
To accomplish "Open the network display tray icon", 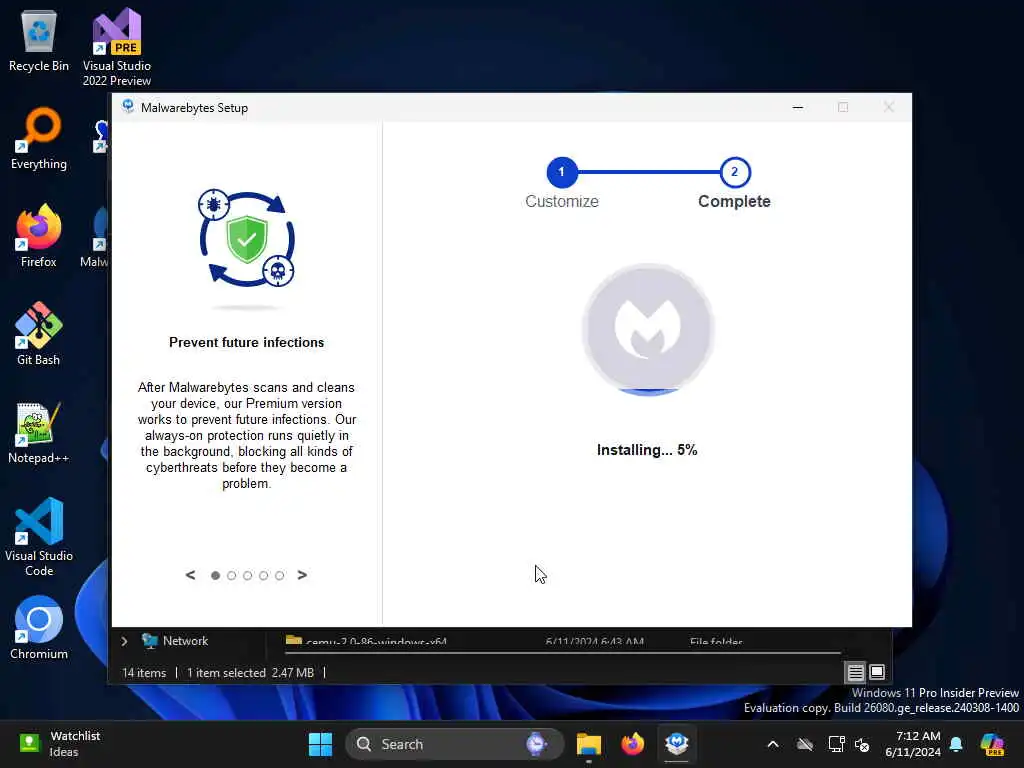I will point(835,744).
